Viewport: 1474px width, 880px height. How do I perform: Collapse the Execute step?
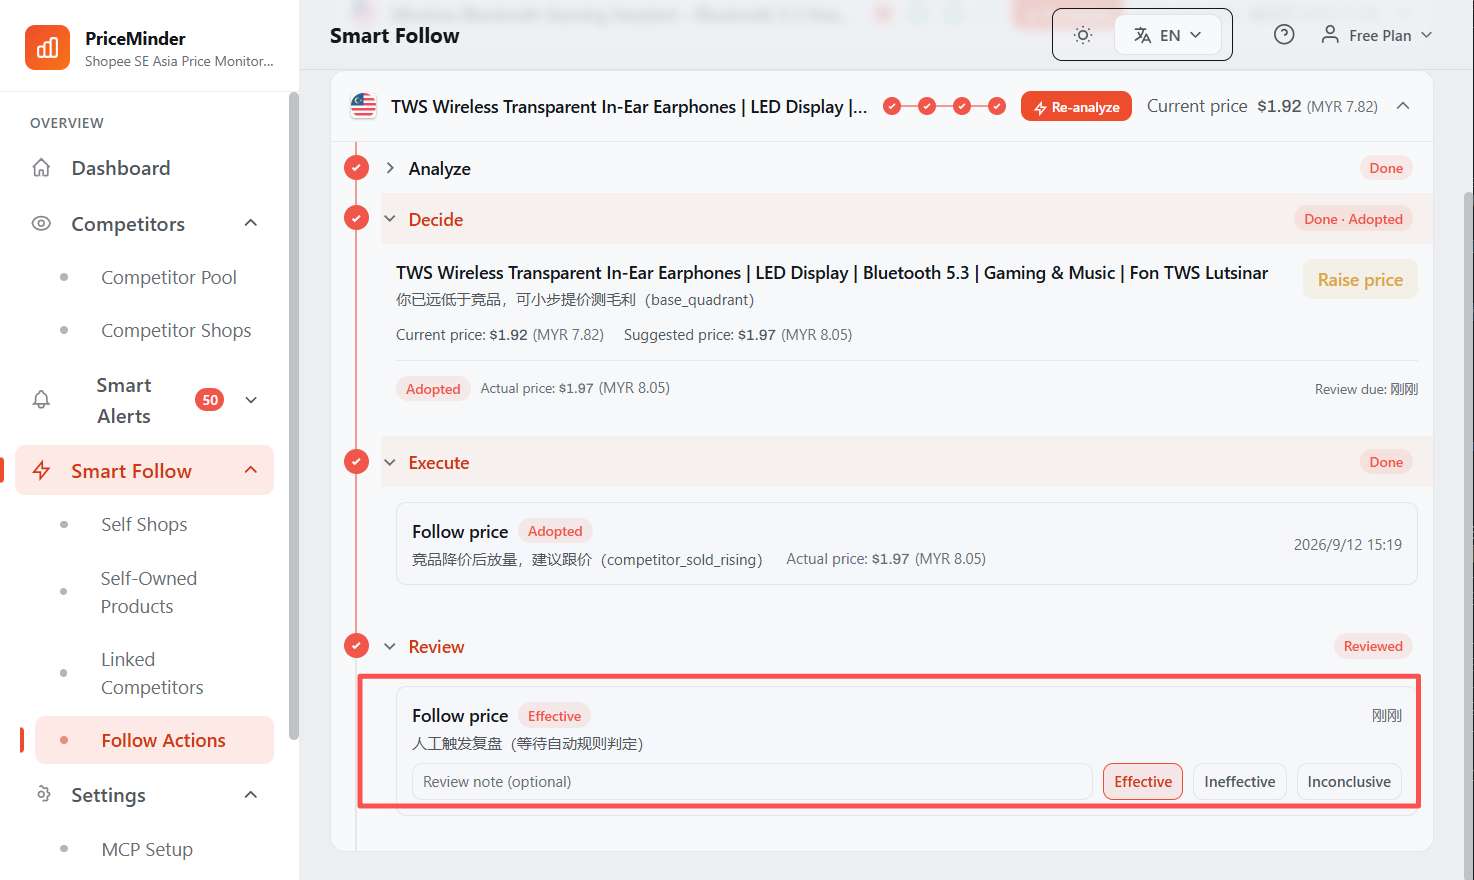(390, 462)
